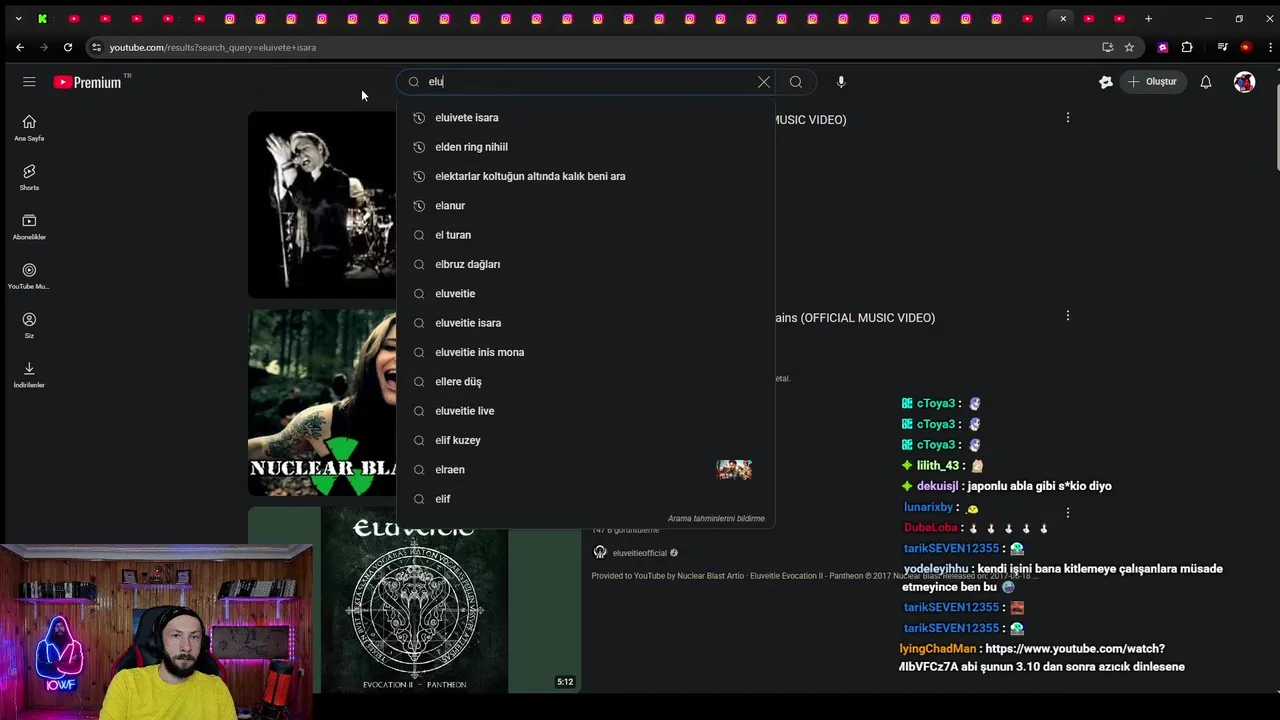
Task: Open the YouTube hamburger guide menu
Action: [x=29, y=82]
